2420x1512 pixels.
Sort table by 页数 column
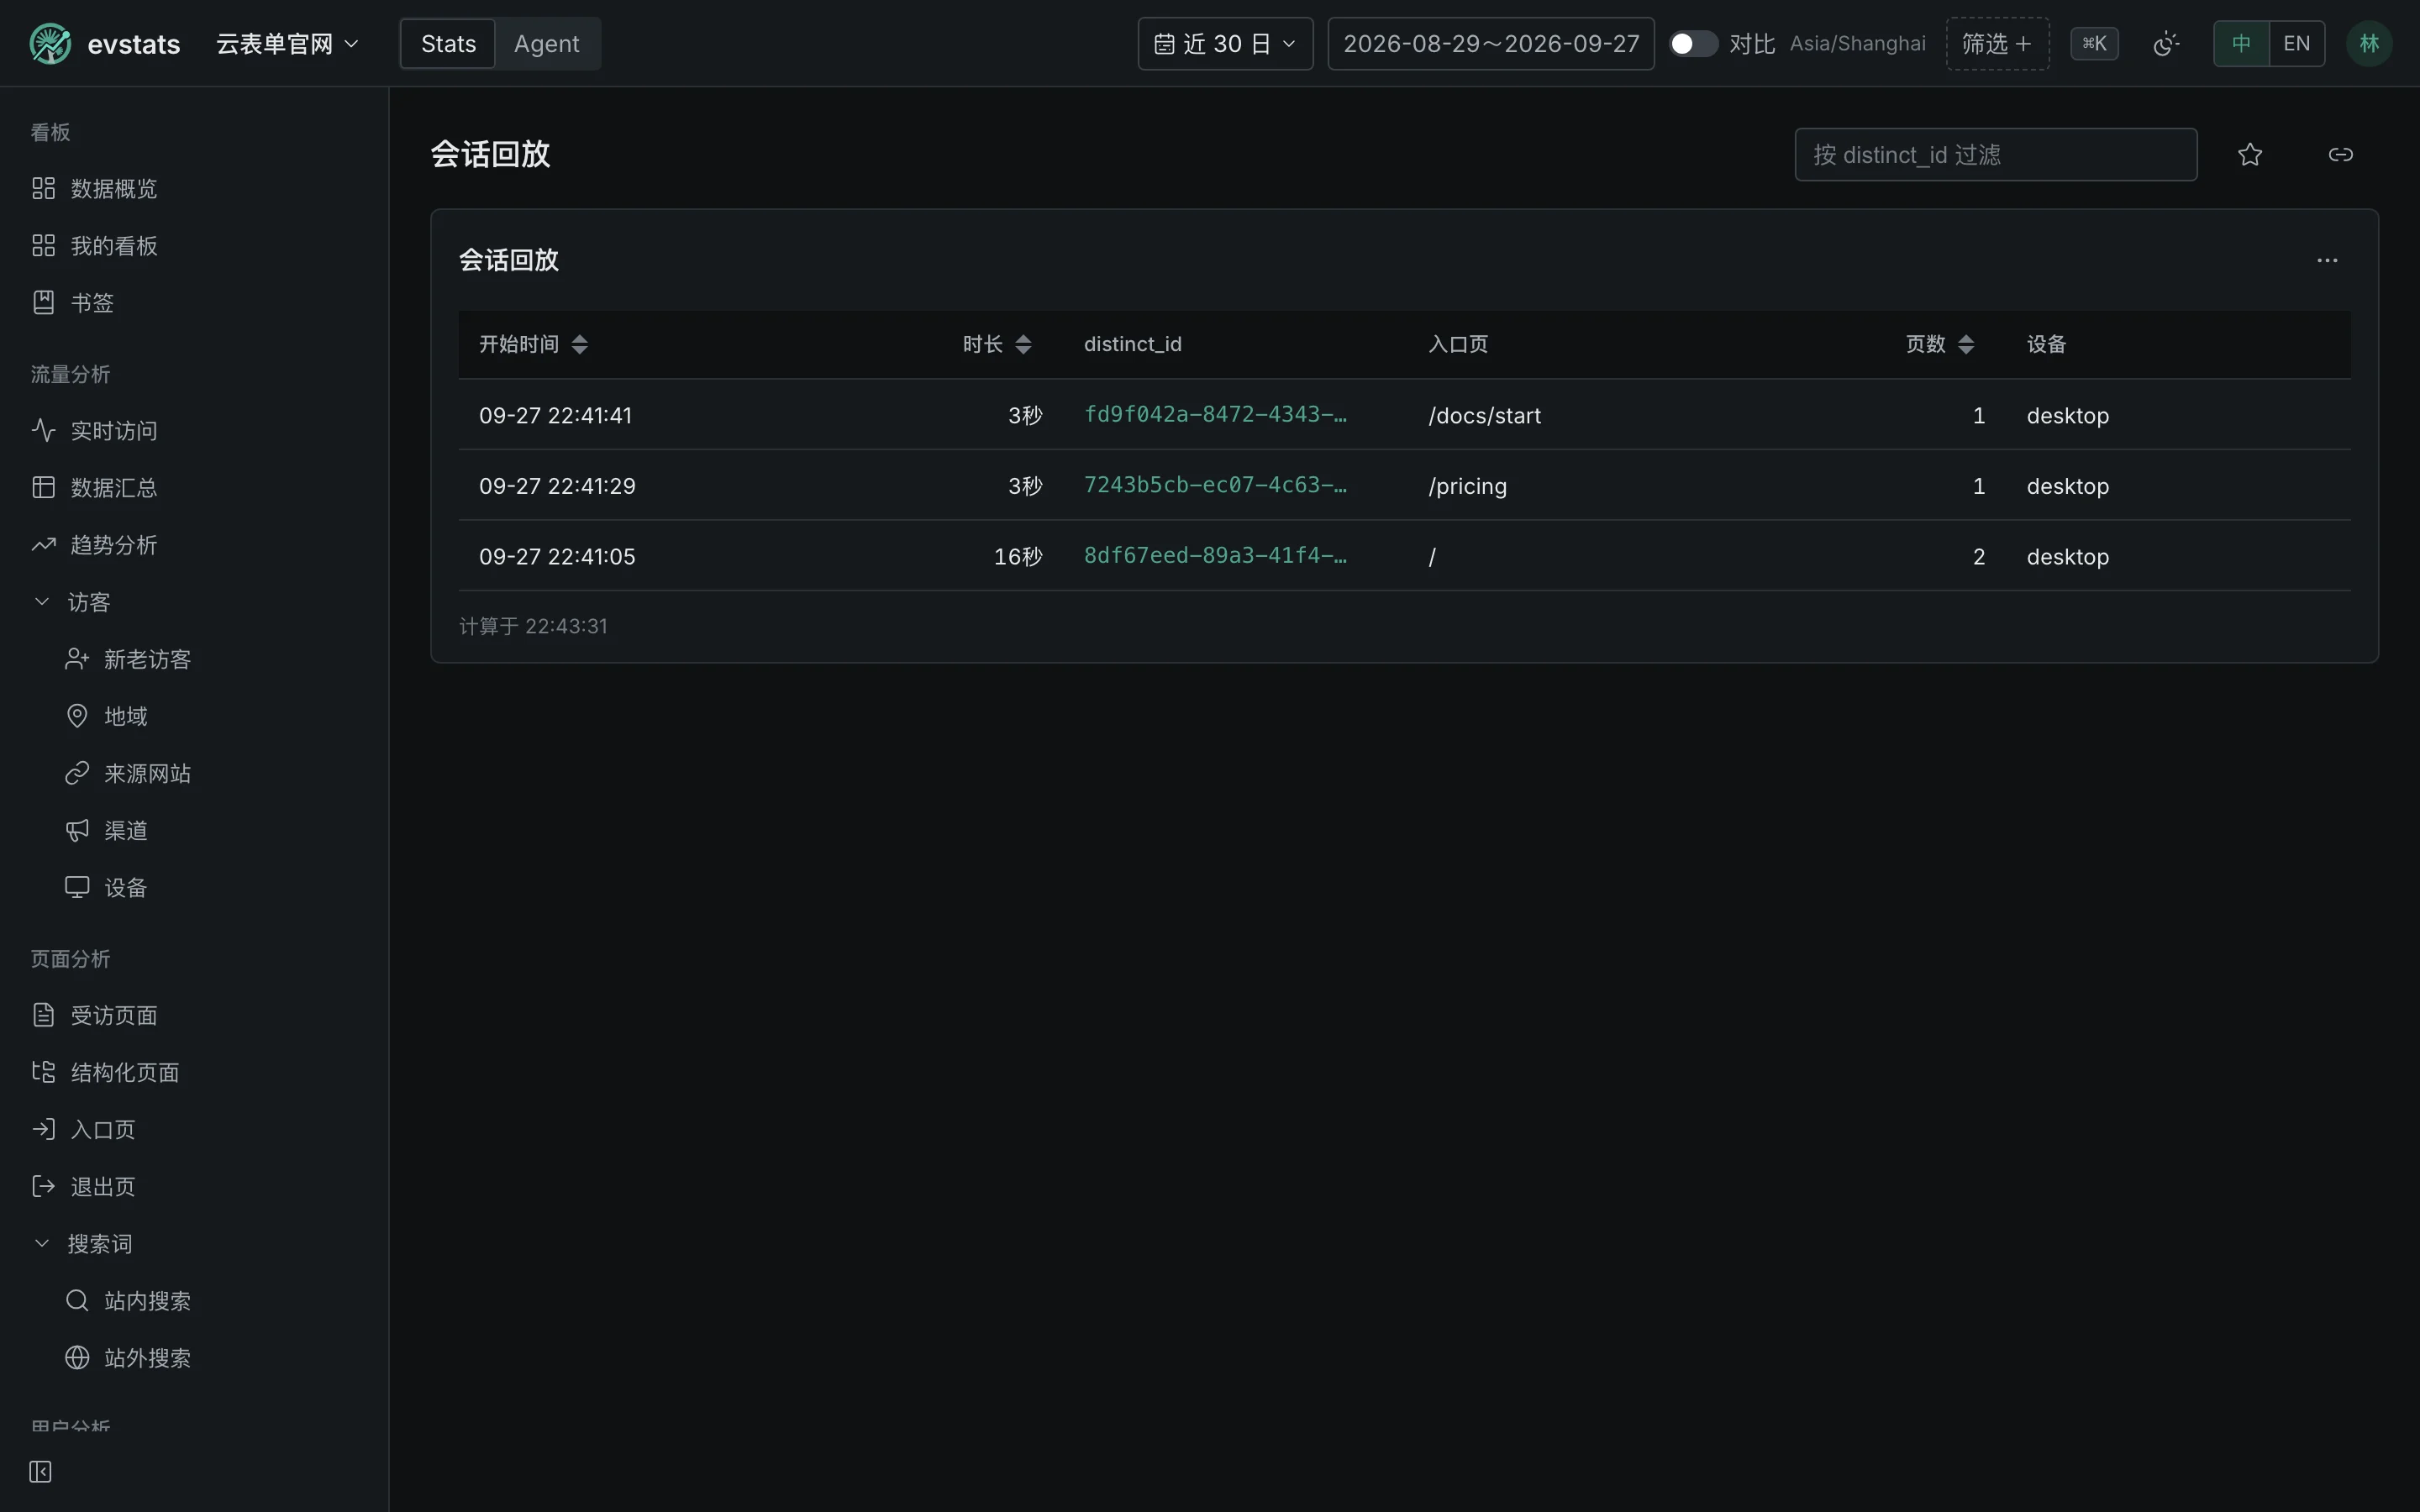tap(1940, 345)
